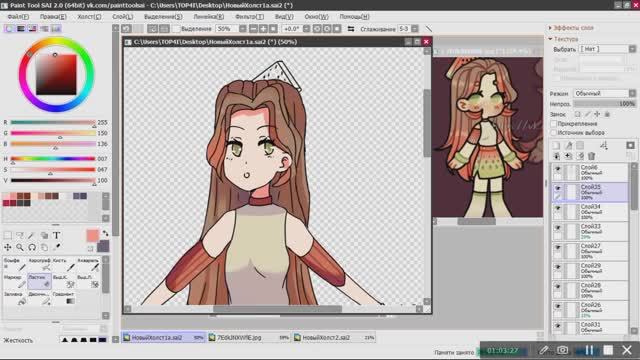The width and height of the screenshot is (640, 360).
Task: Choose the Градиент gradient tool
Action: tap(64, 298)
